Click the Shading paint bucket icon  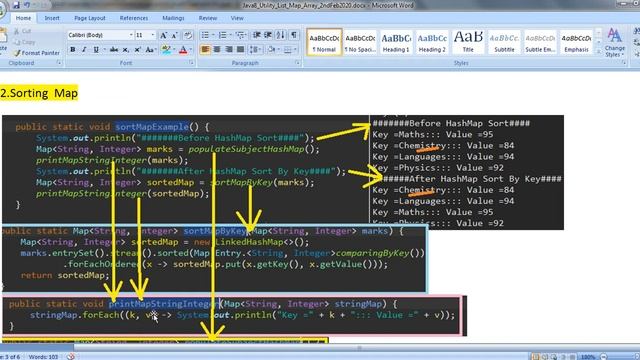[271, 50]
